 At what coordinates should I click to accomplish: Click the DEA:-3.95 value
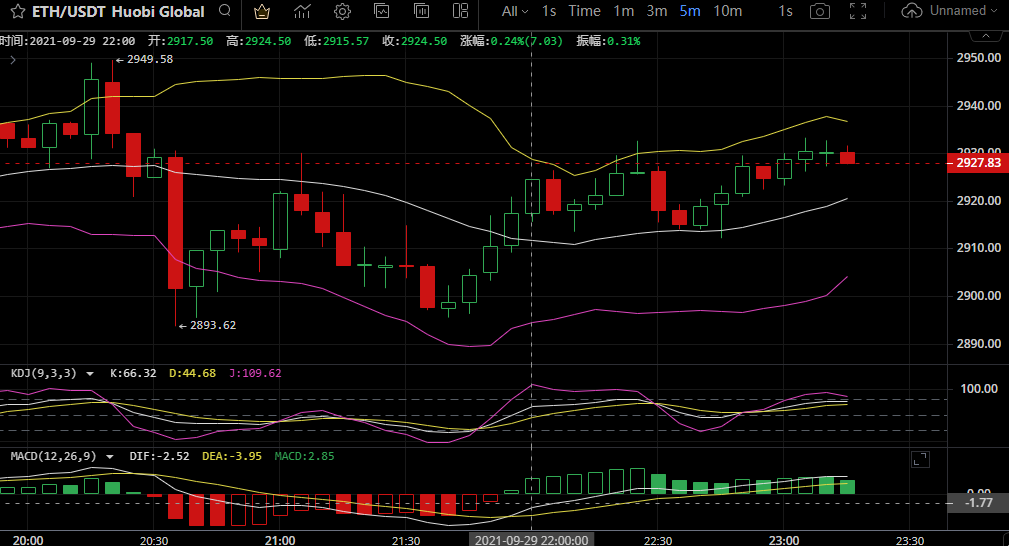click(232, 457)
